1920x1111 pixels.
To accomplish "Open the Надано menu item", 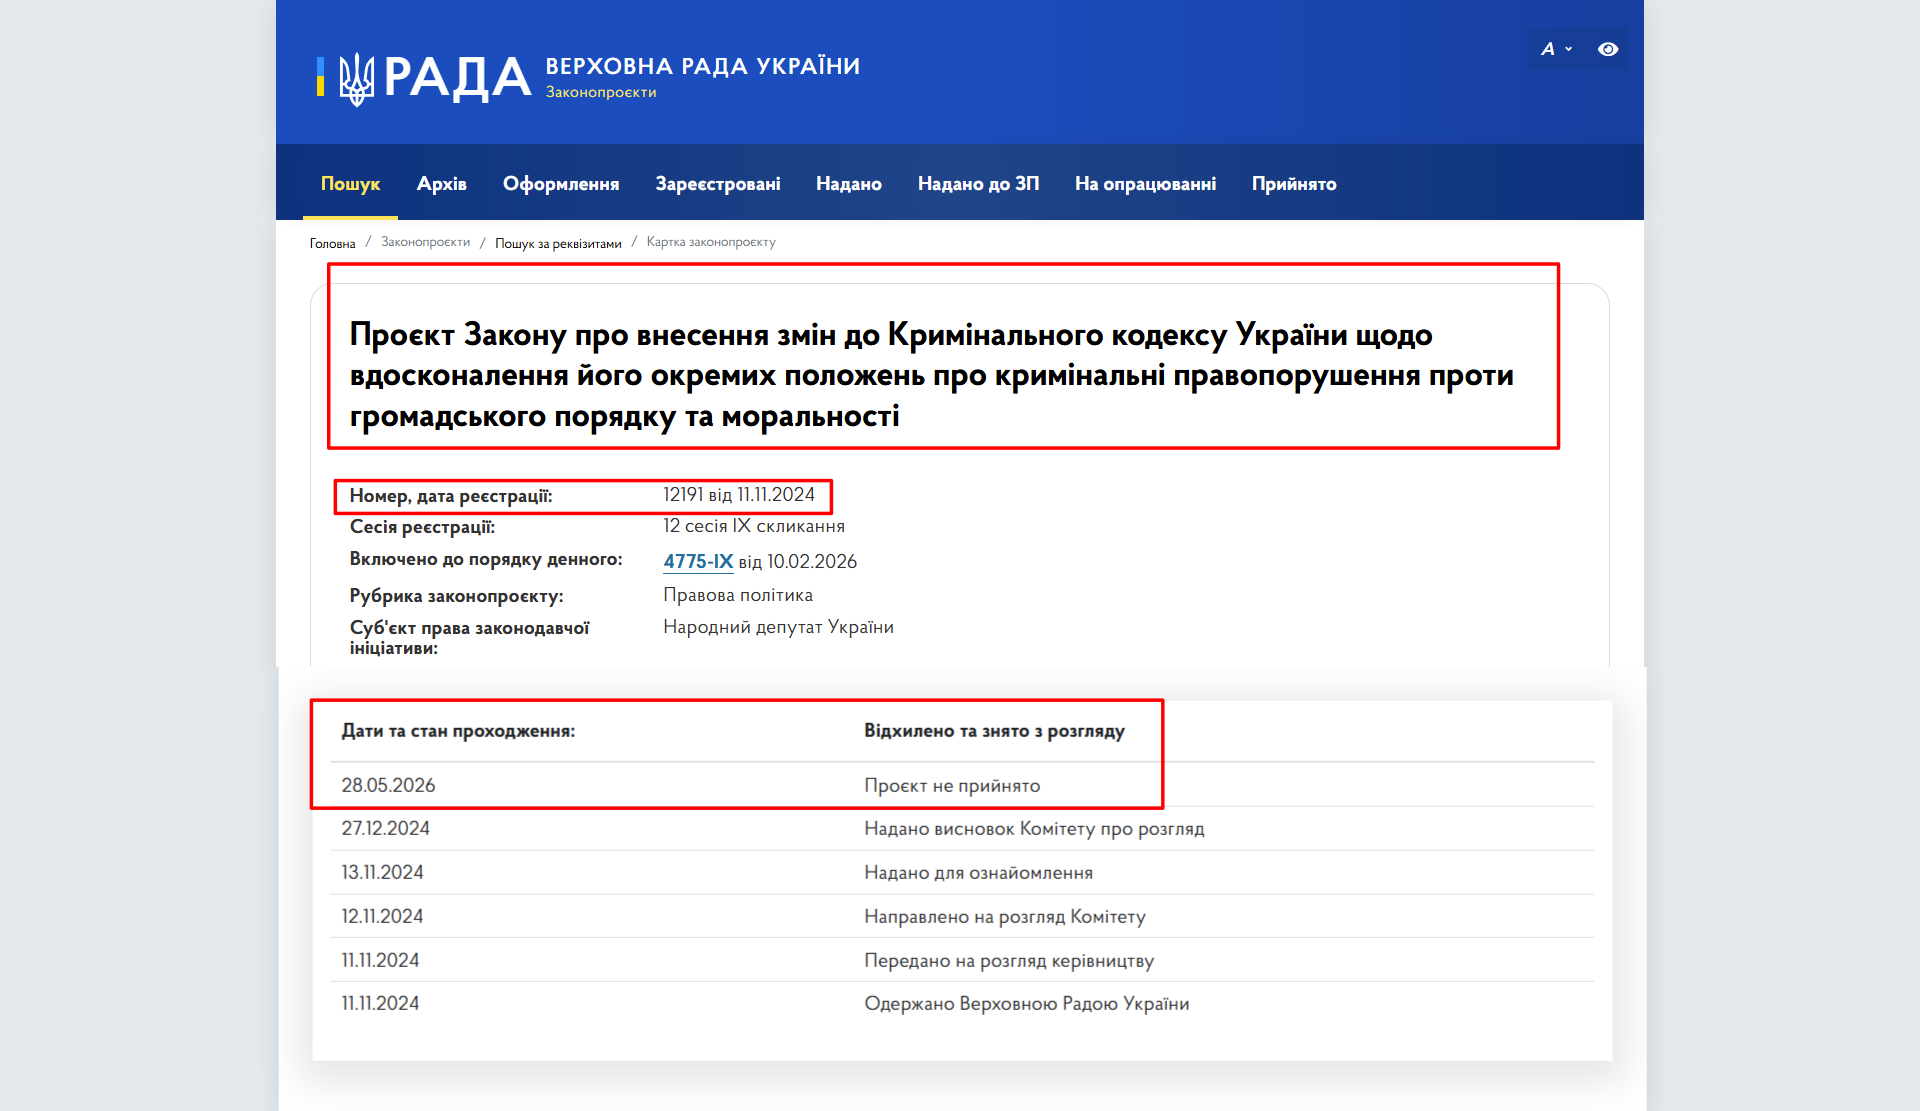I will [x=849, y=183].
